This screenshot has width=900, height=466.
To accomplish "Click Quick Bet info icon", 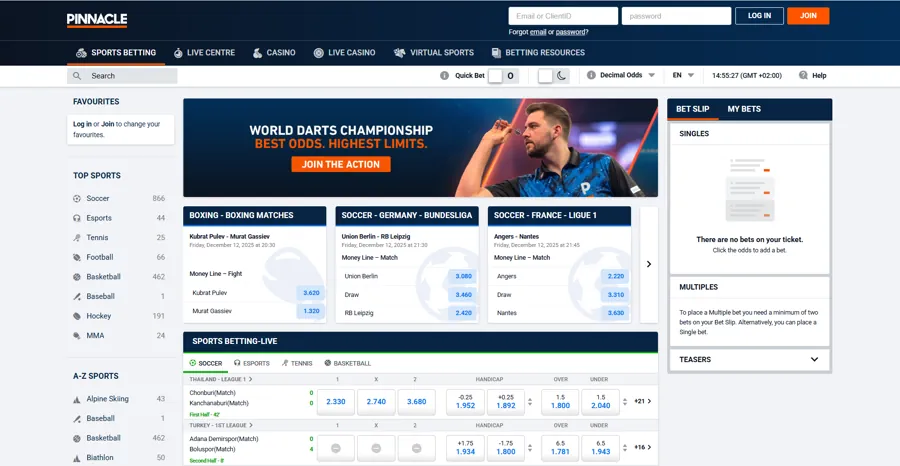I will pyautogui.click(x=444, y=75).
